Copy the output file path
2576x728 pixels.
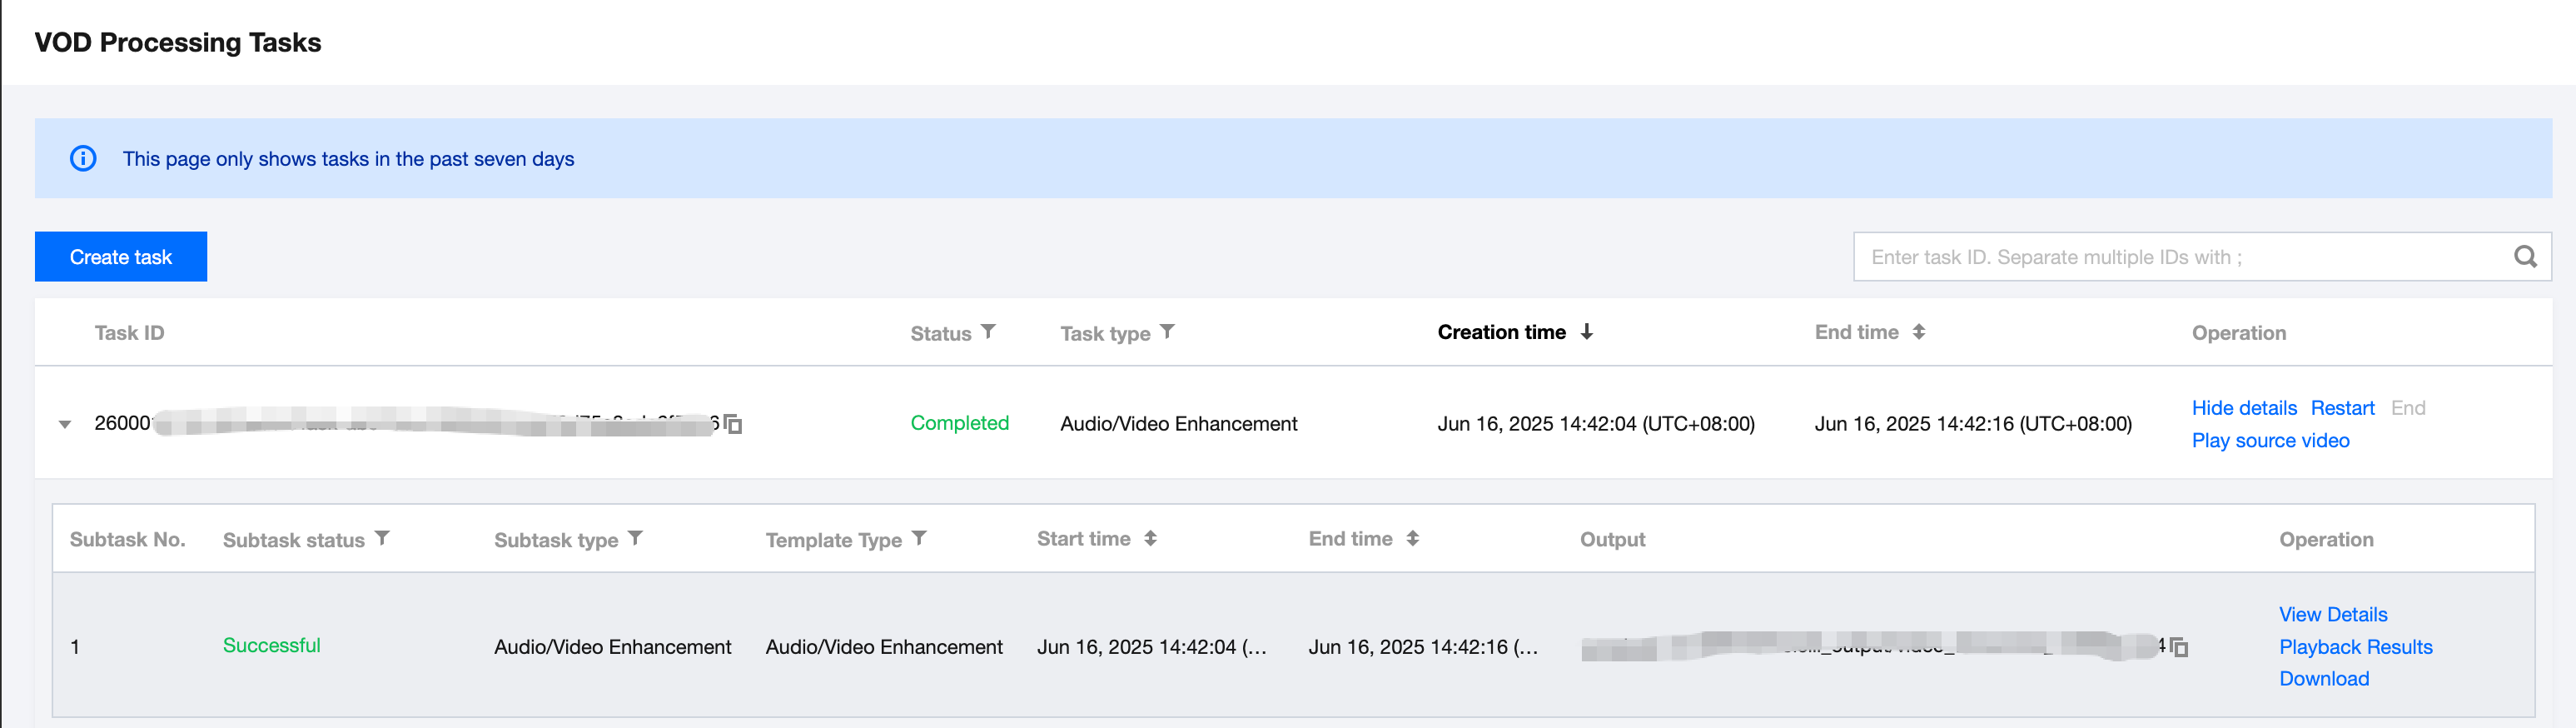click(x=2180, y=648)
